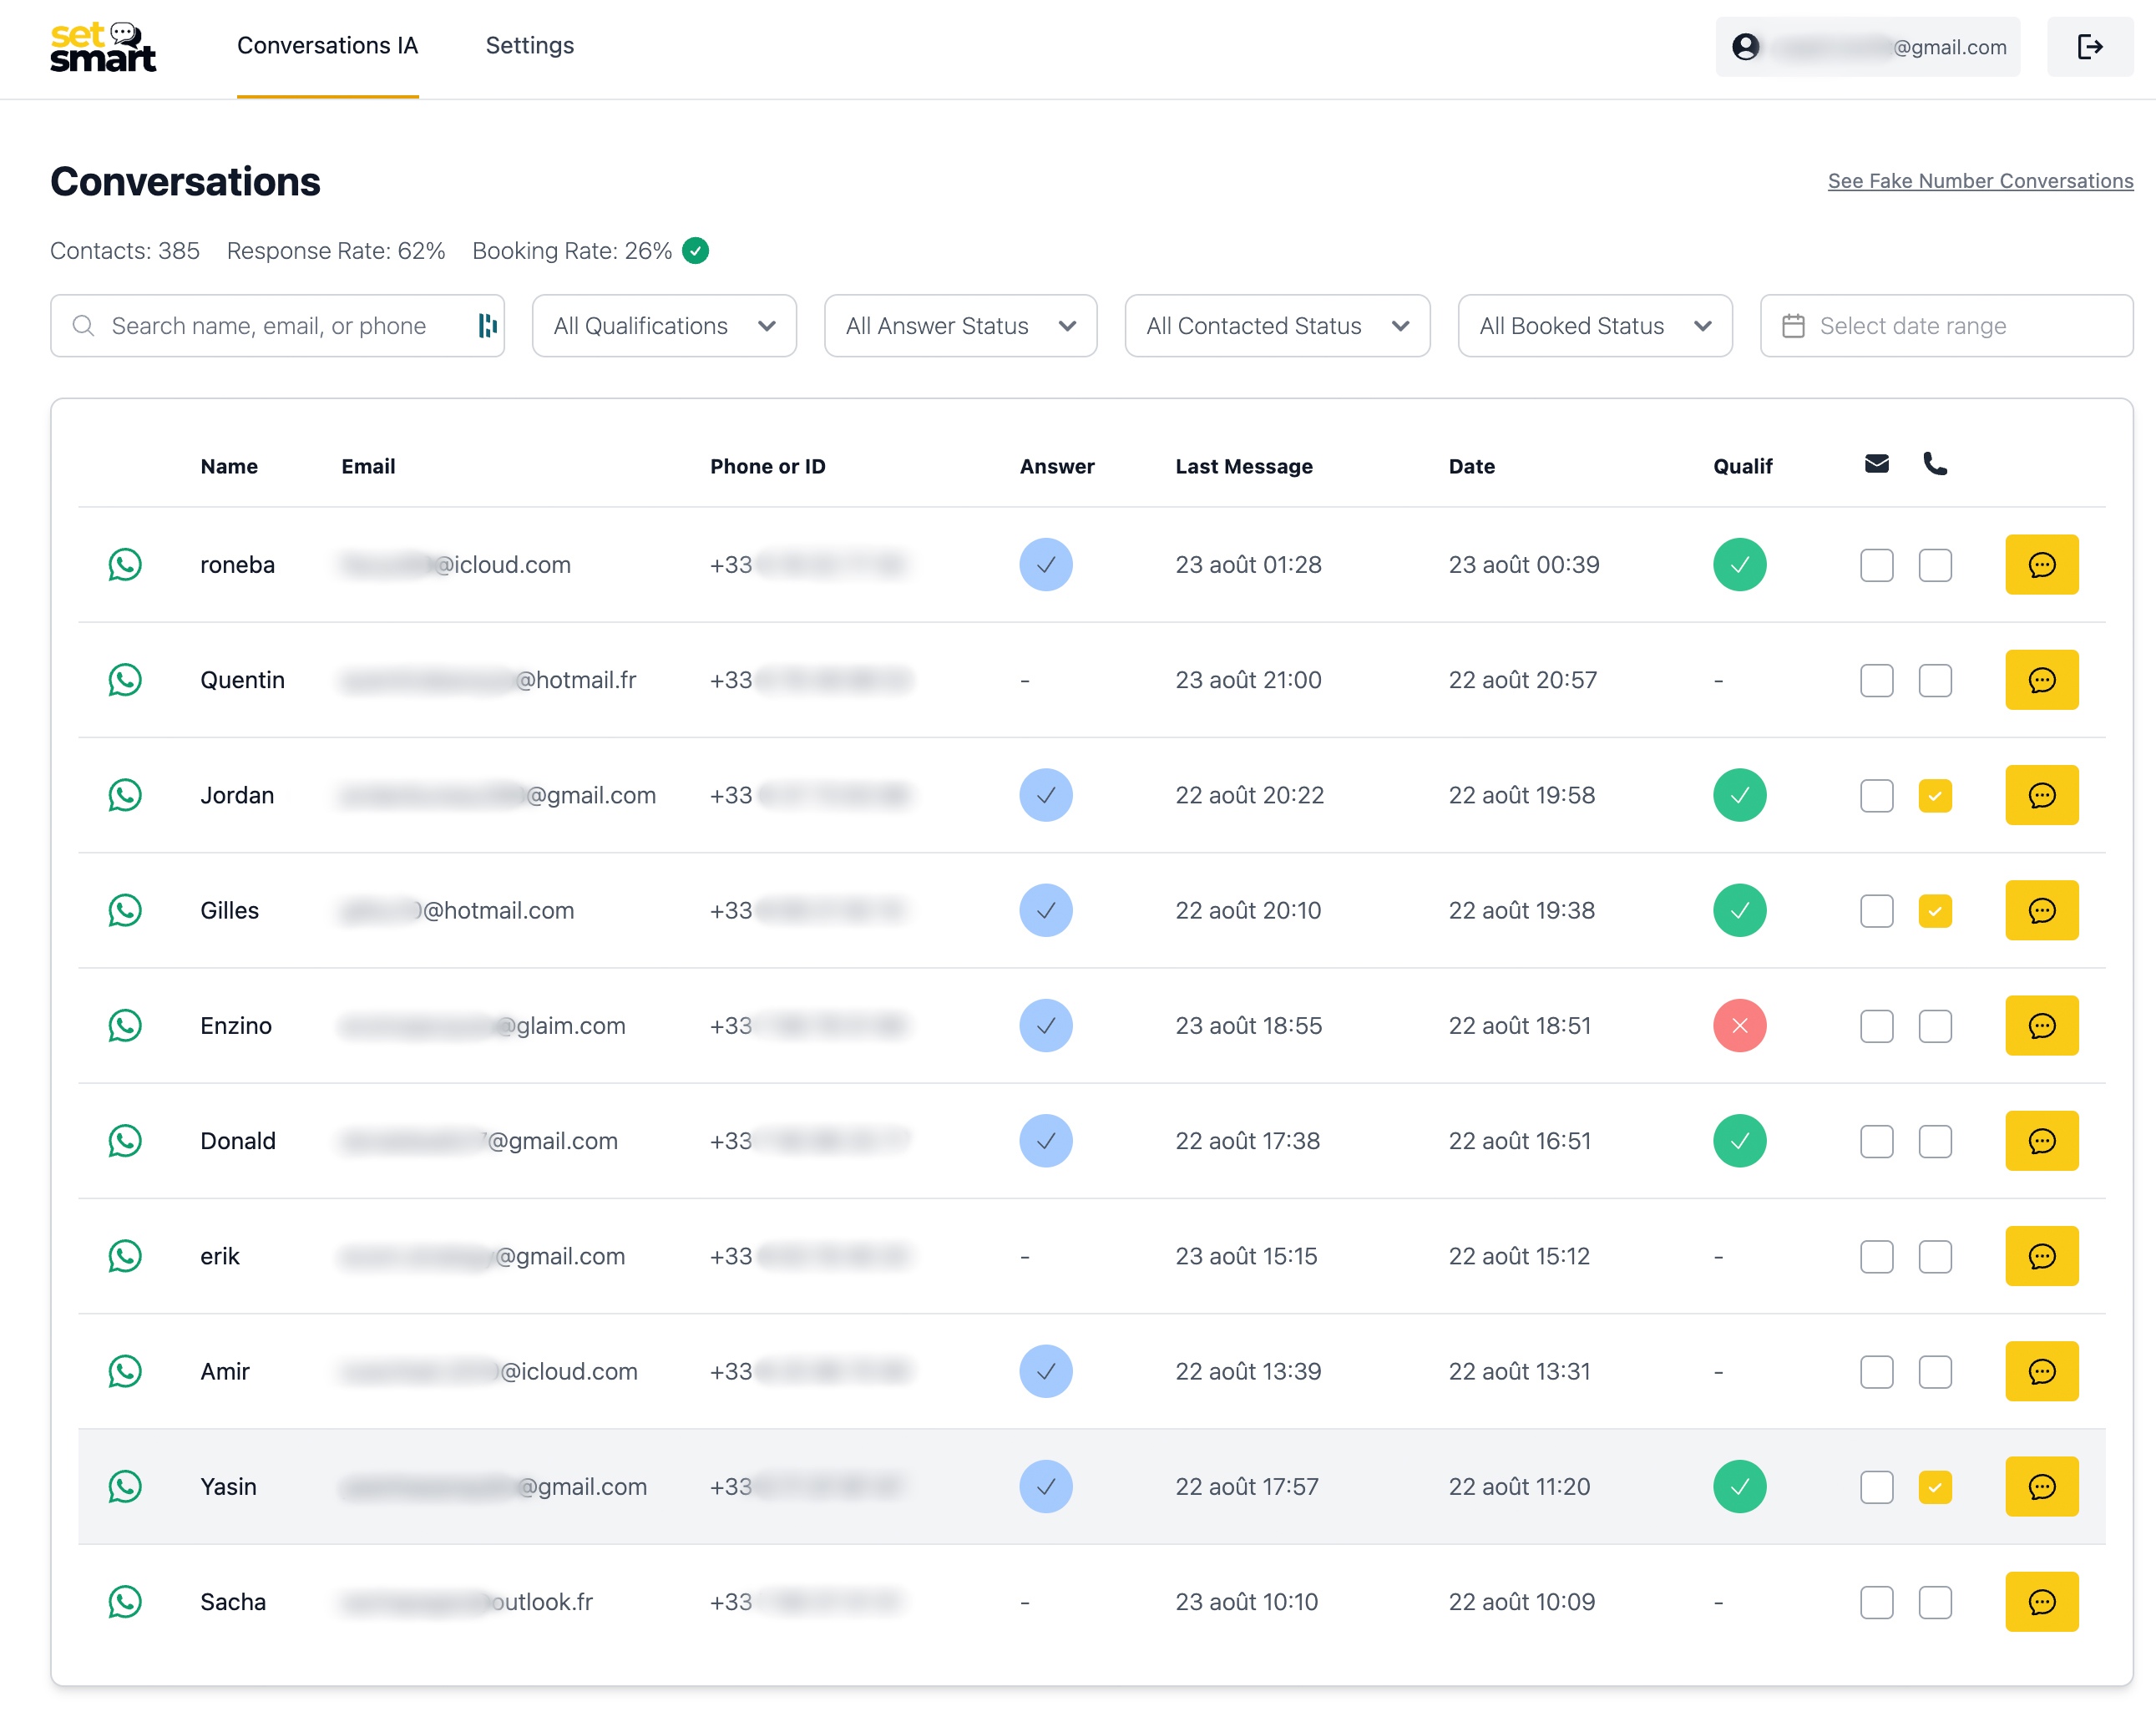Open chat for Yasin's conversation
Image resolution: width=2156 pixels, height=1712 pixels.
[x=2041, y=1486]
